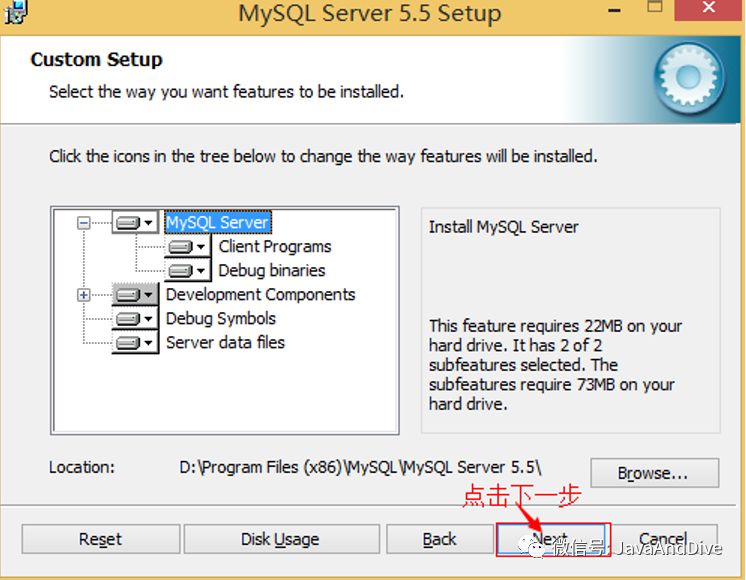
Task: Select the Server data files label
Action: click(x=225, y=342)
